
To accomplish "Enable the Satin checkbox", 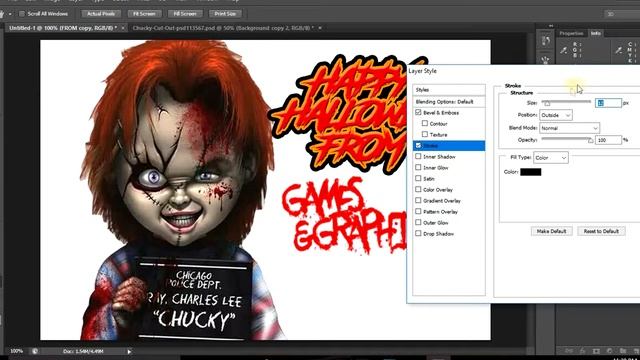I will [x=418, y=178].
